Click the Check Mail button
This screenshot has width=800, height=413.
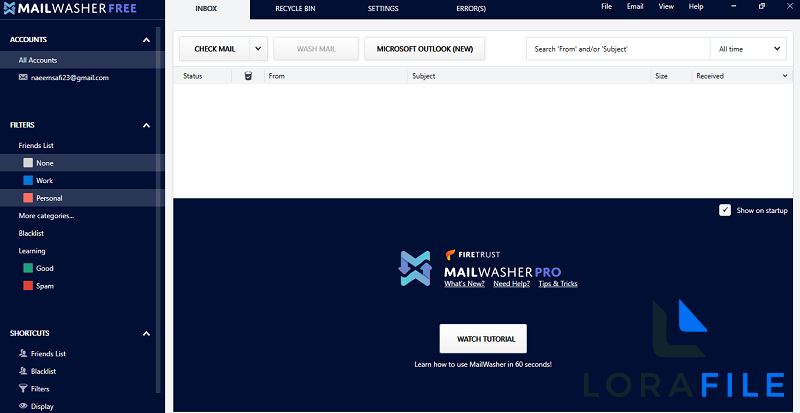tap(214, 49)
